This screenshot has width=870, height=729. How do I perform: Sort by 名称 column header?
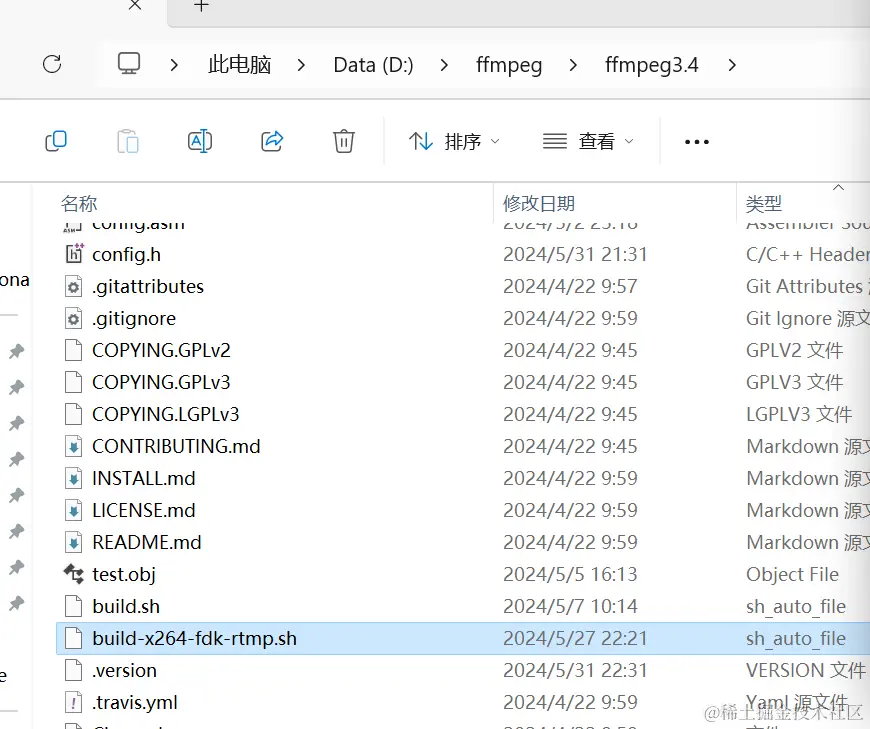pyautogui.click(x=79, y=204)
